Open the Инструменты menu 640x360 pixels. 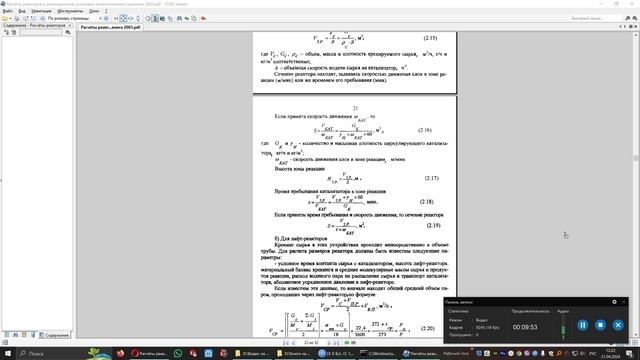(x=70, y=11)
